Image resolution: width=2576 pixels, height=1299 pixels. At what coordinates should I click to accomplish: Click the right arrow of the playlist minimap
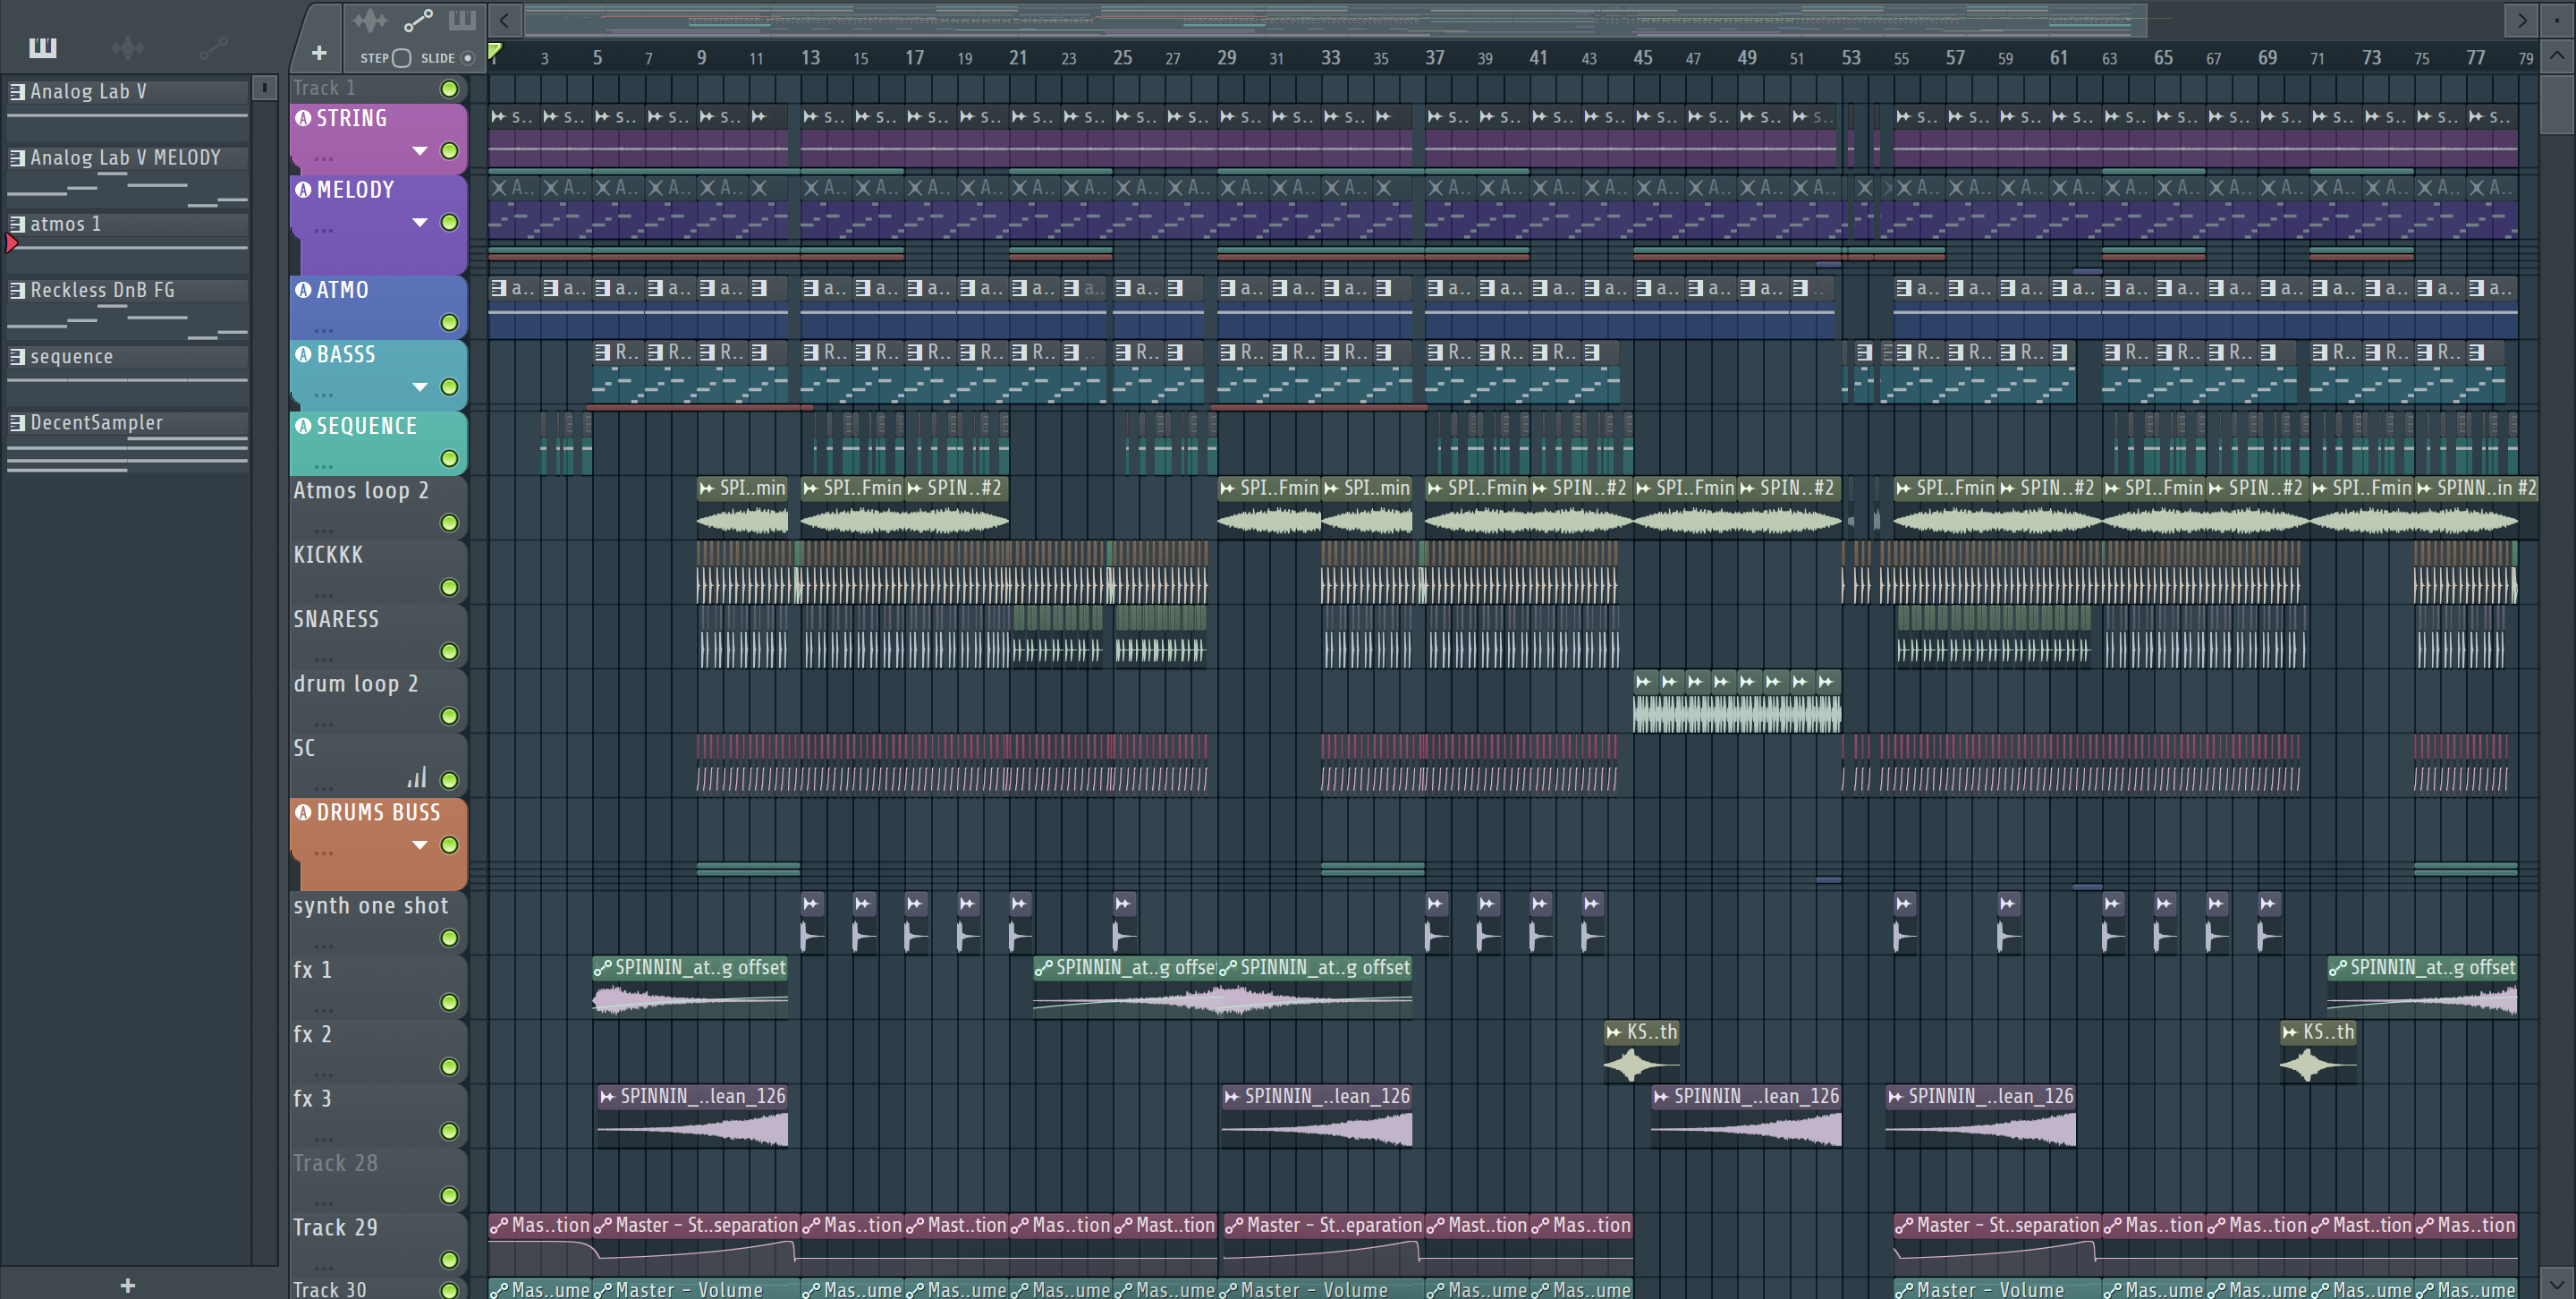[x=2521, y=19]
